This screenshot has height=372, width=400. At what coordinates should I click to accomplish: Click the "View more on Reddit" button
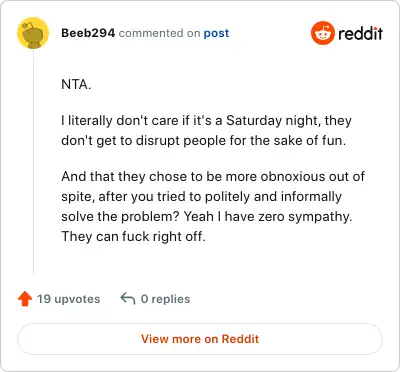(x=200, y=339)
